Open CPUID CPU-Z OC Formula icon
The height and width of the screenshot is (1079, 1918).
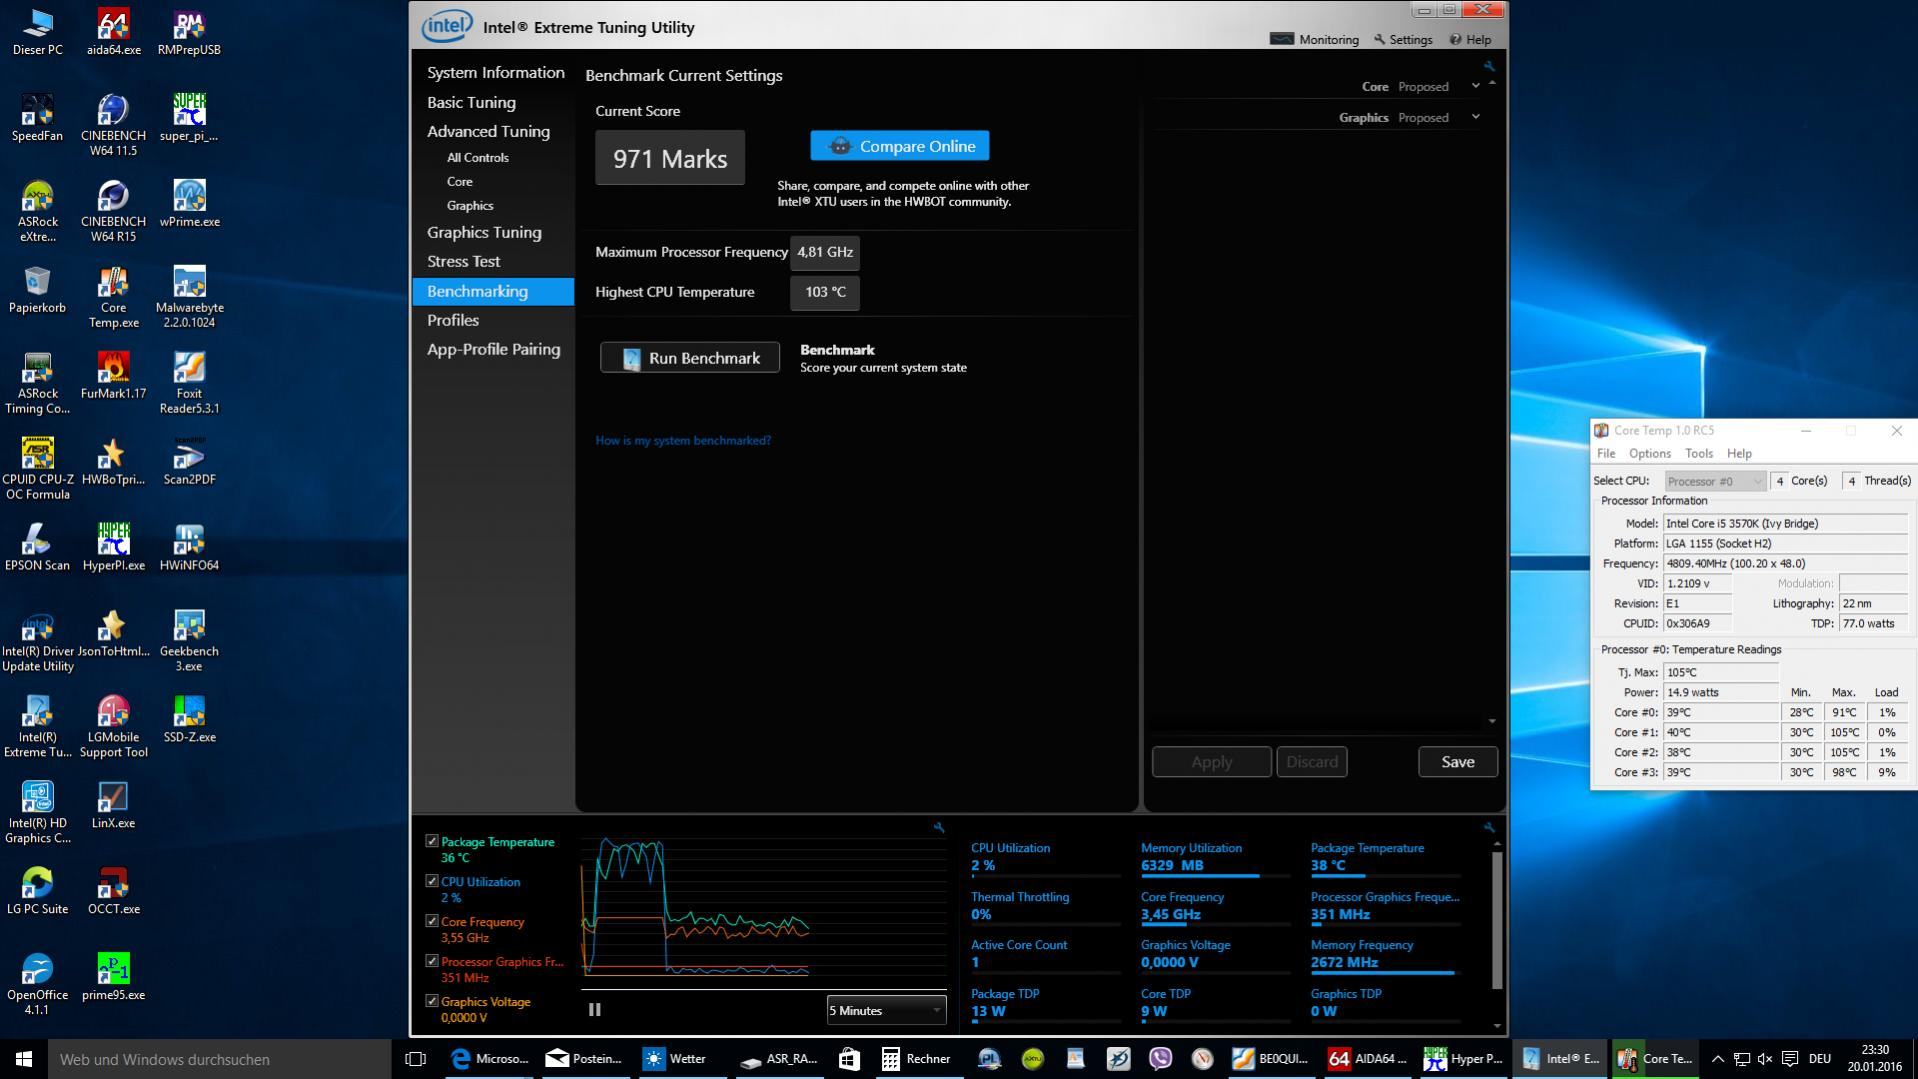pyautogui.click(x=37, y=469)
